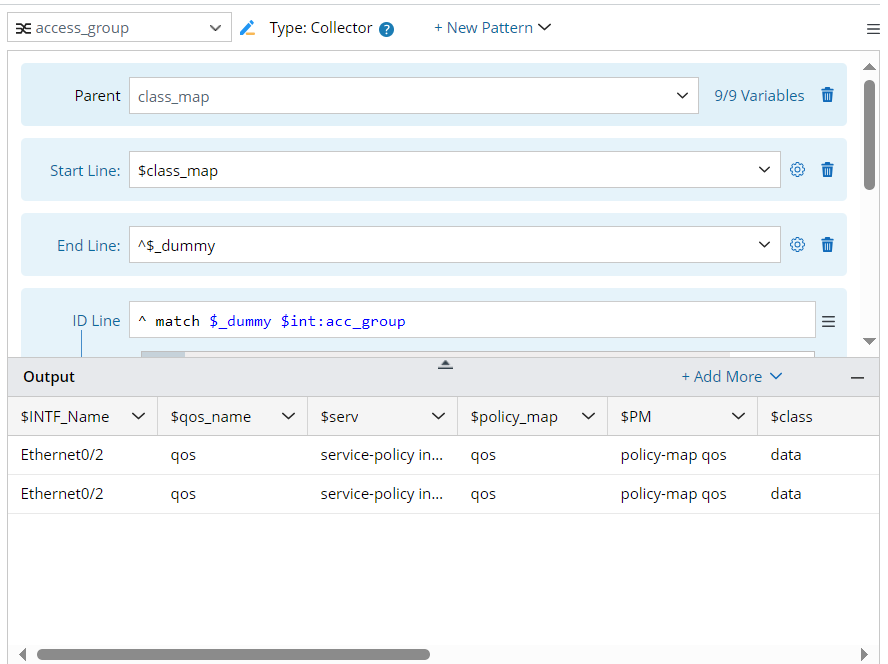
Task: Open the New Pattern menu
Action: point(492,28)
